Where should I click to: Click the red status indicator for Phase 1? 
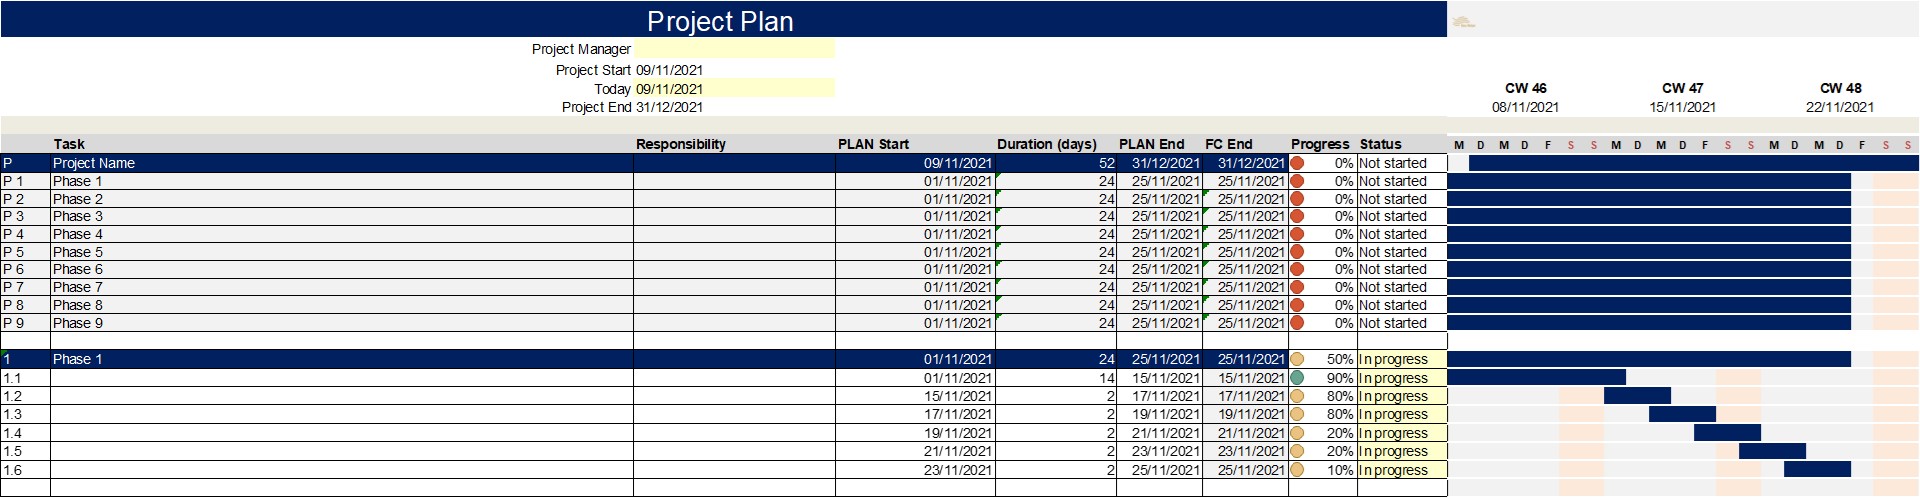tap(1297, 181)
